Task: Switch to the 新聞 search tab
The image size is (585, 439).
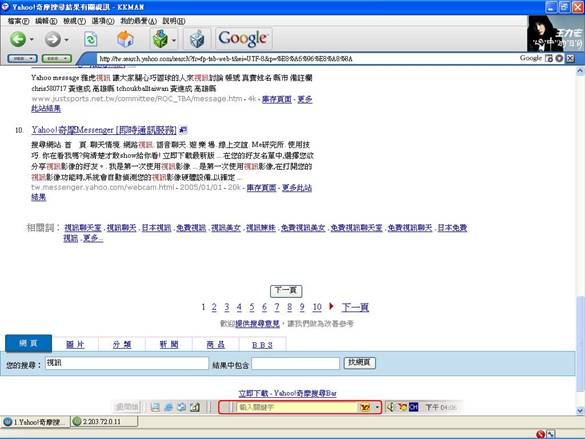Action: 169,344
